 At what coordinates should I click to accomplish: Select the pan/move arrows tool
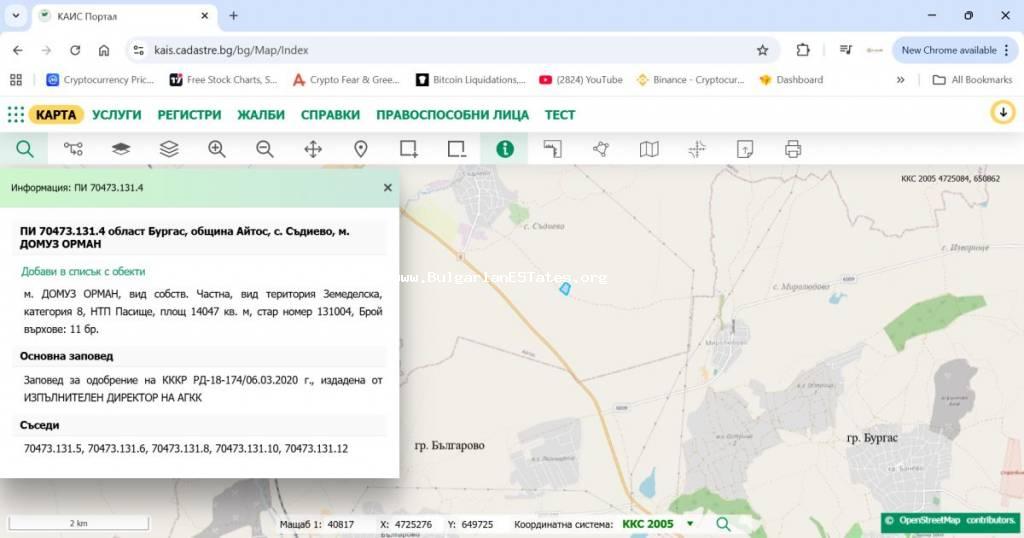pyautogui.click(x=313, y=149)
